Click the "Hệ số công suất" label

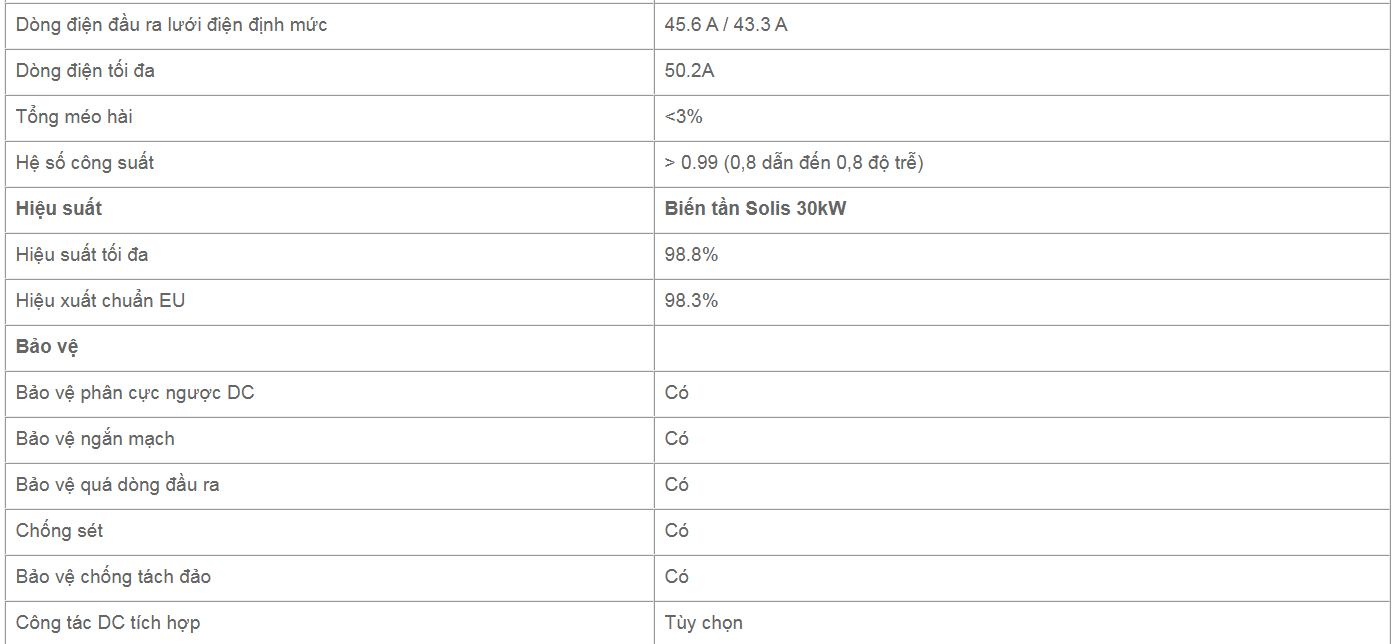[85, 163]
